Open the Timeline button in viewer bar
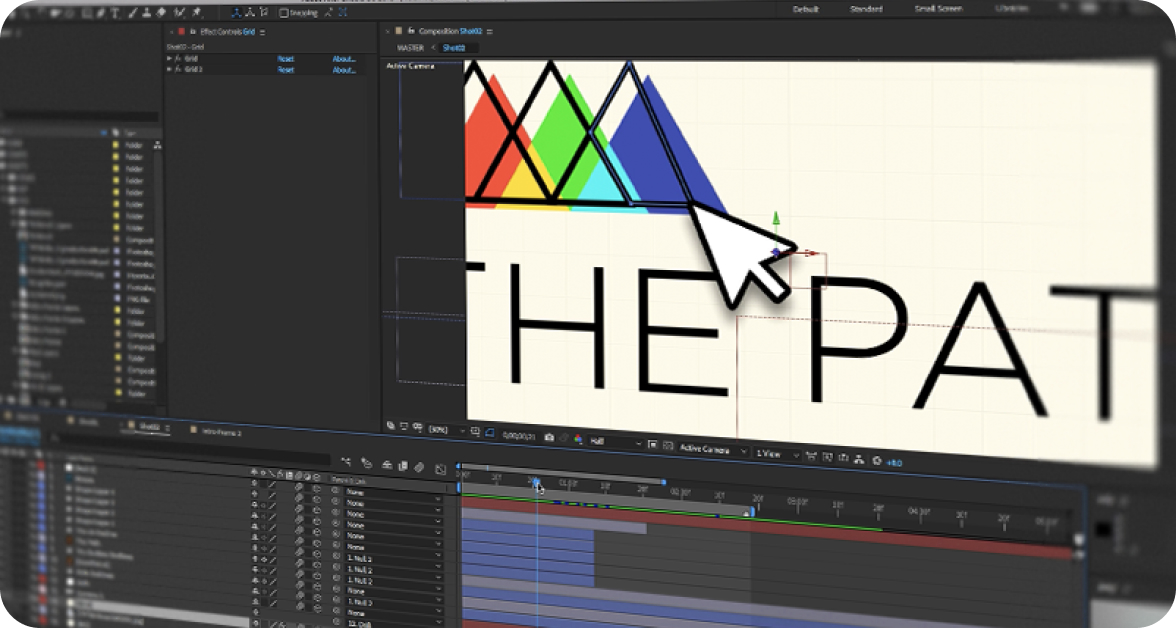Viewport: 1176px width, 628px height. tap(843, 457)
